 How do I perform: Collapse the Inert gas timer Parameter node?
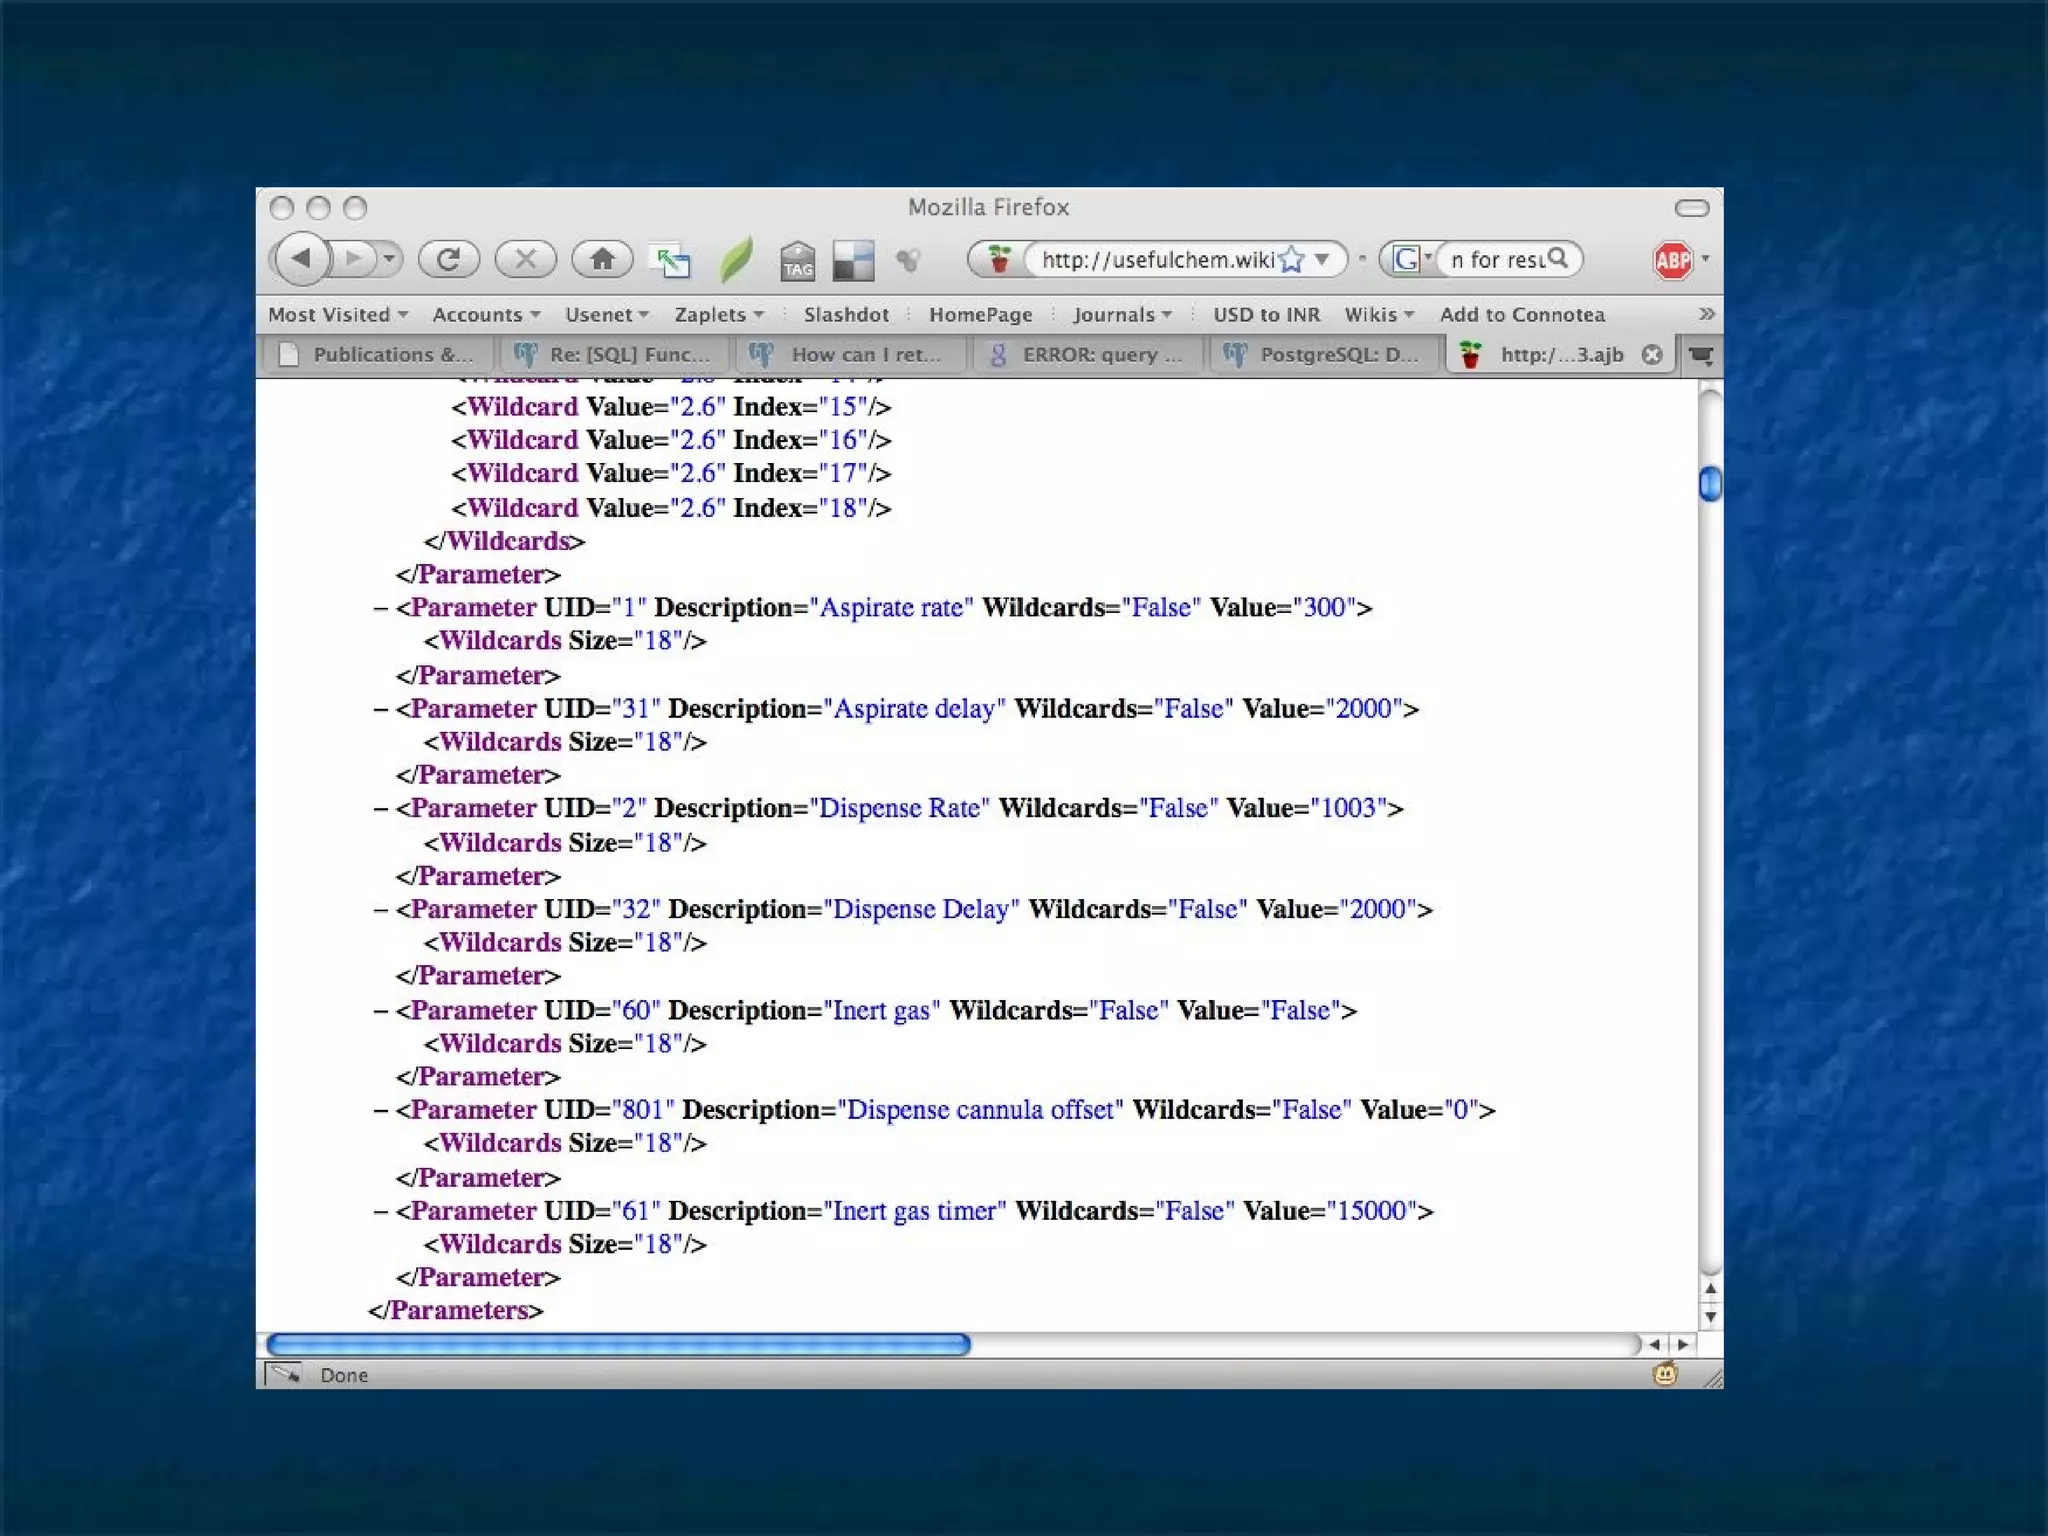tap(381, 1212)
